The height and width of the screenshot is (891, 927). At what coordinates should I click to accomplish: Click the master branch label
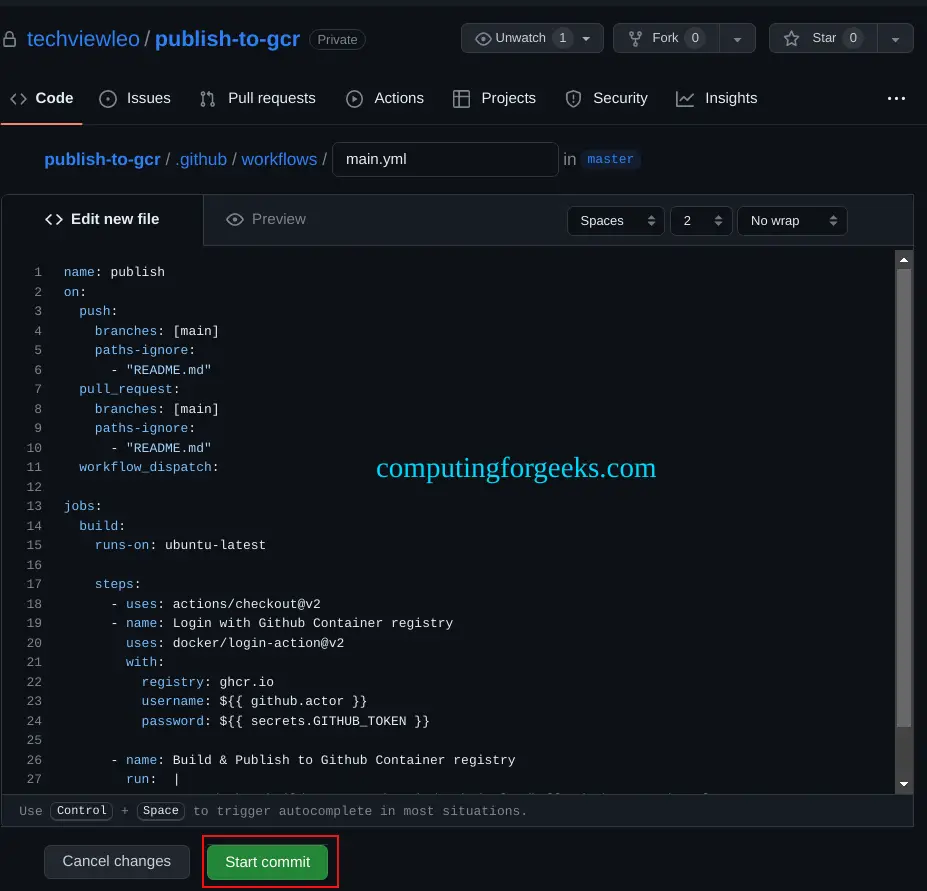(x=610, y=159)
